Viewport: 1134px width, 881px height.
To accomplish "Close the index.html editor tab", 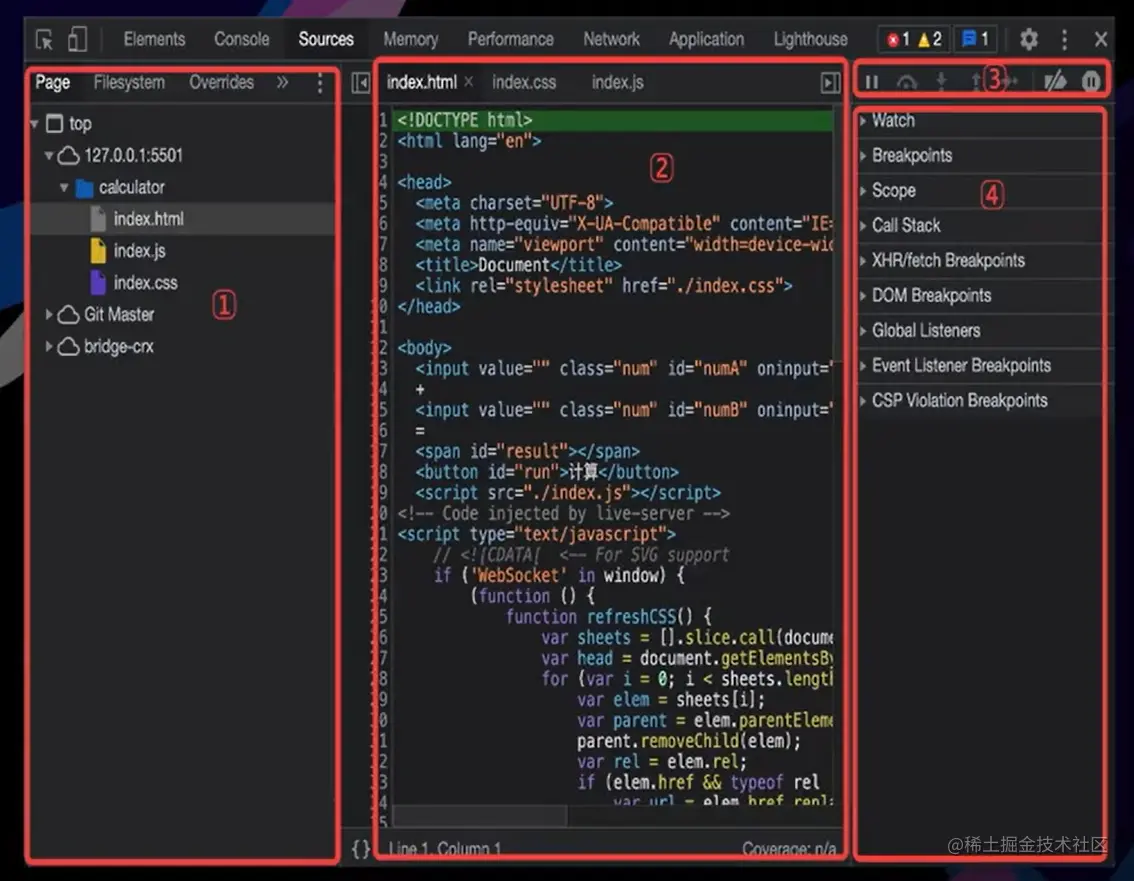I will pos(469,82).
